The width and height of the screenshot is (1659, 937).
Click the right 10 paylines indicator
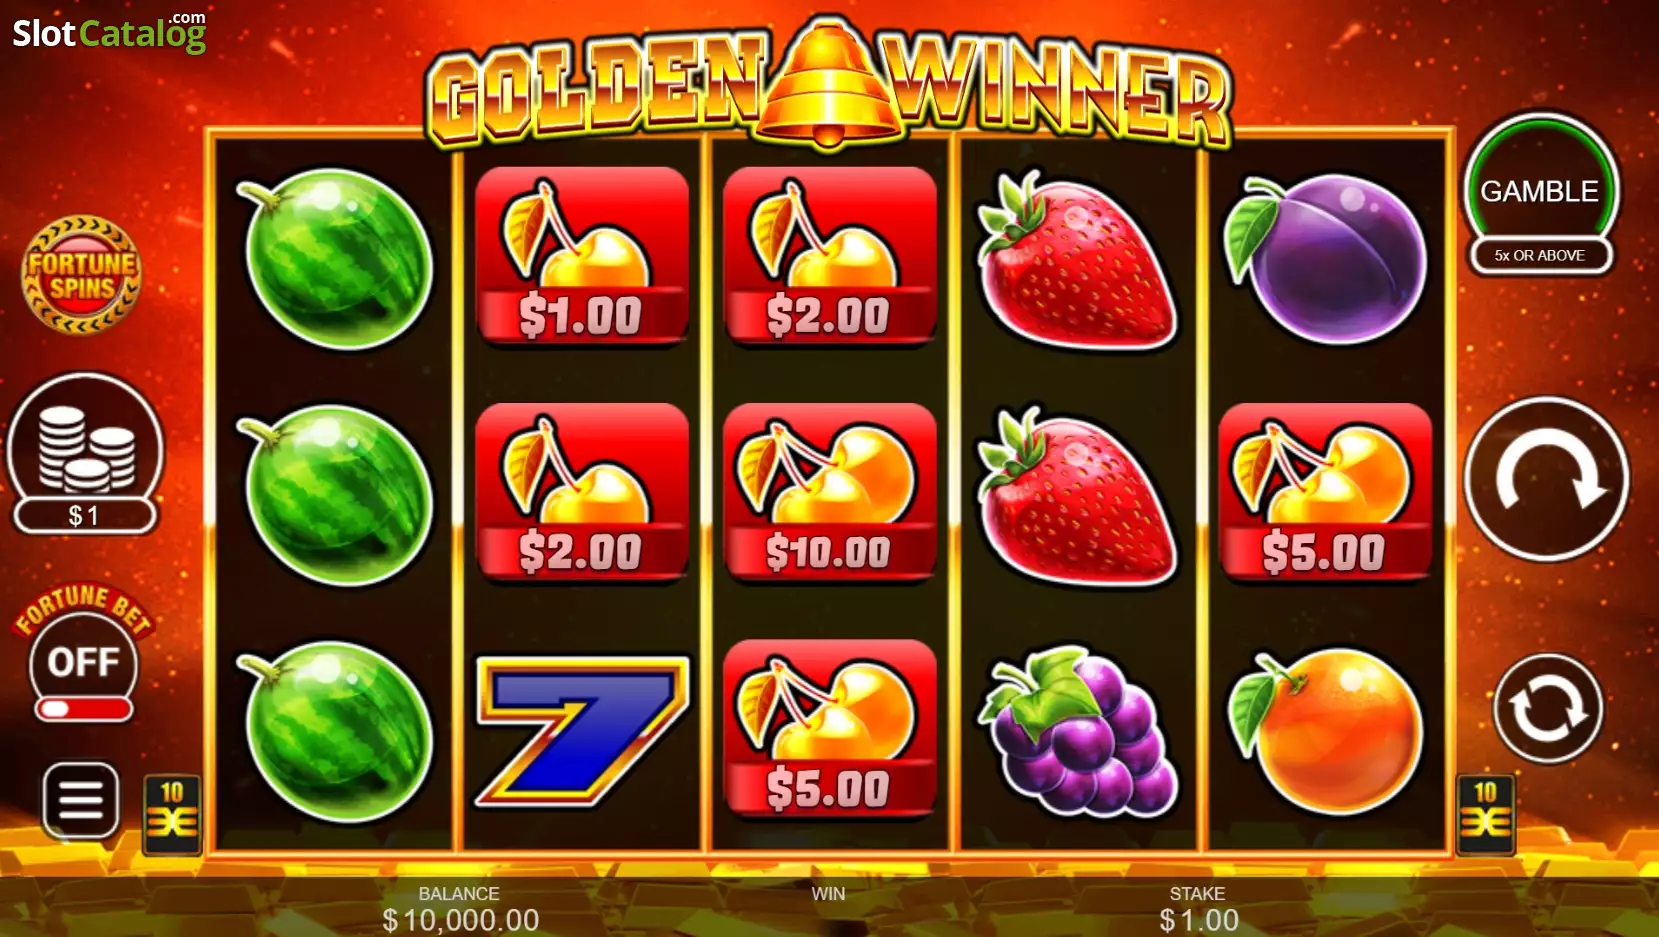pyautogui.click(x=1485, y=814)
